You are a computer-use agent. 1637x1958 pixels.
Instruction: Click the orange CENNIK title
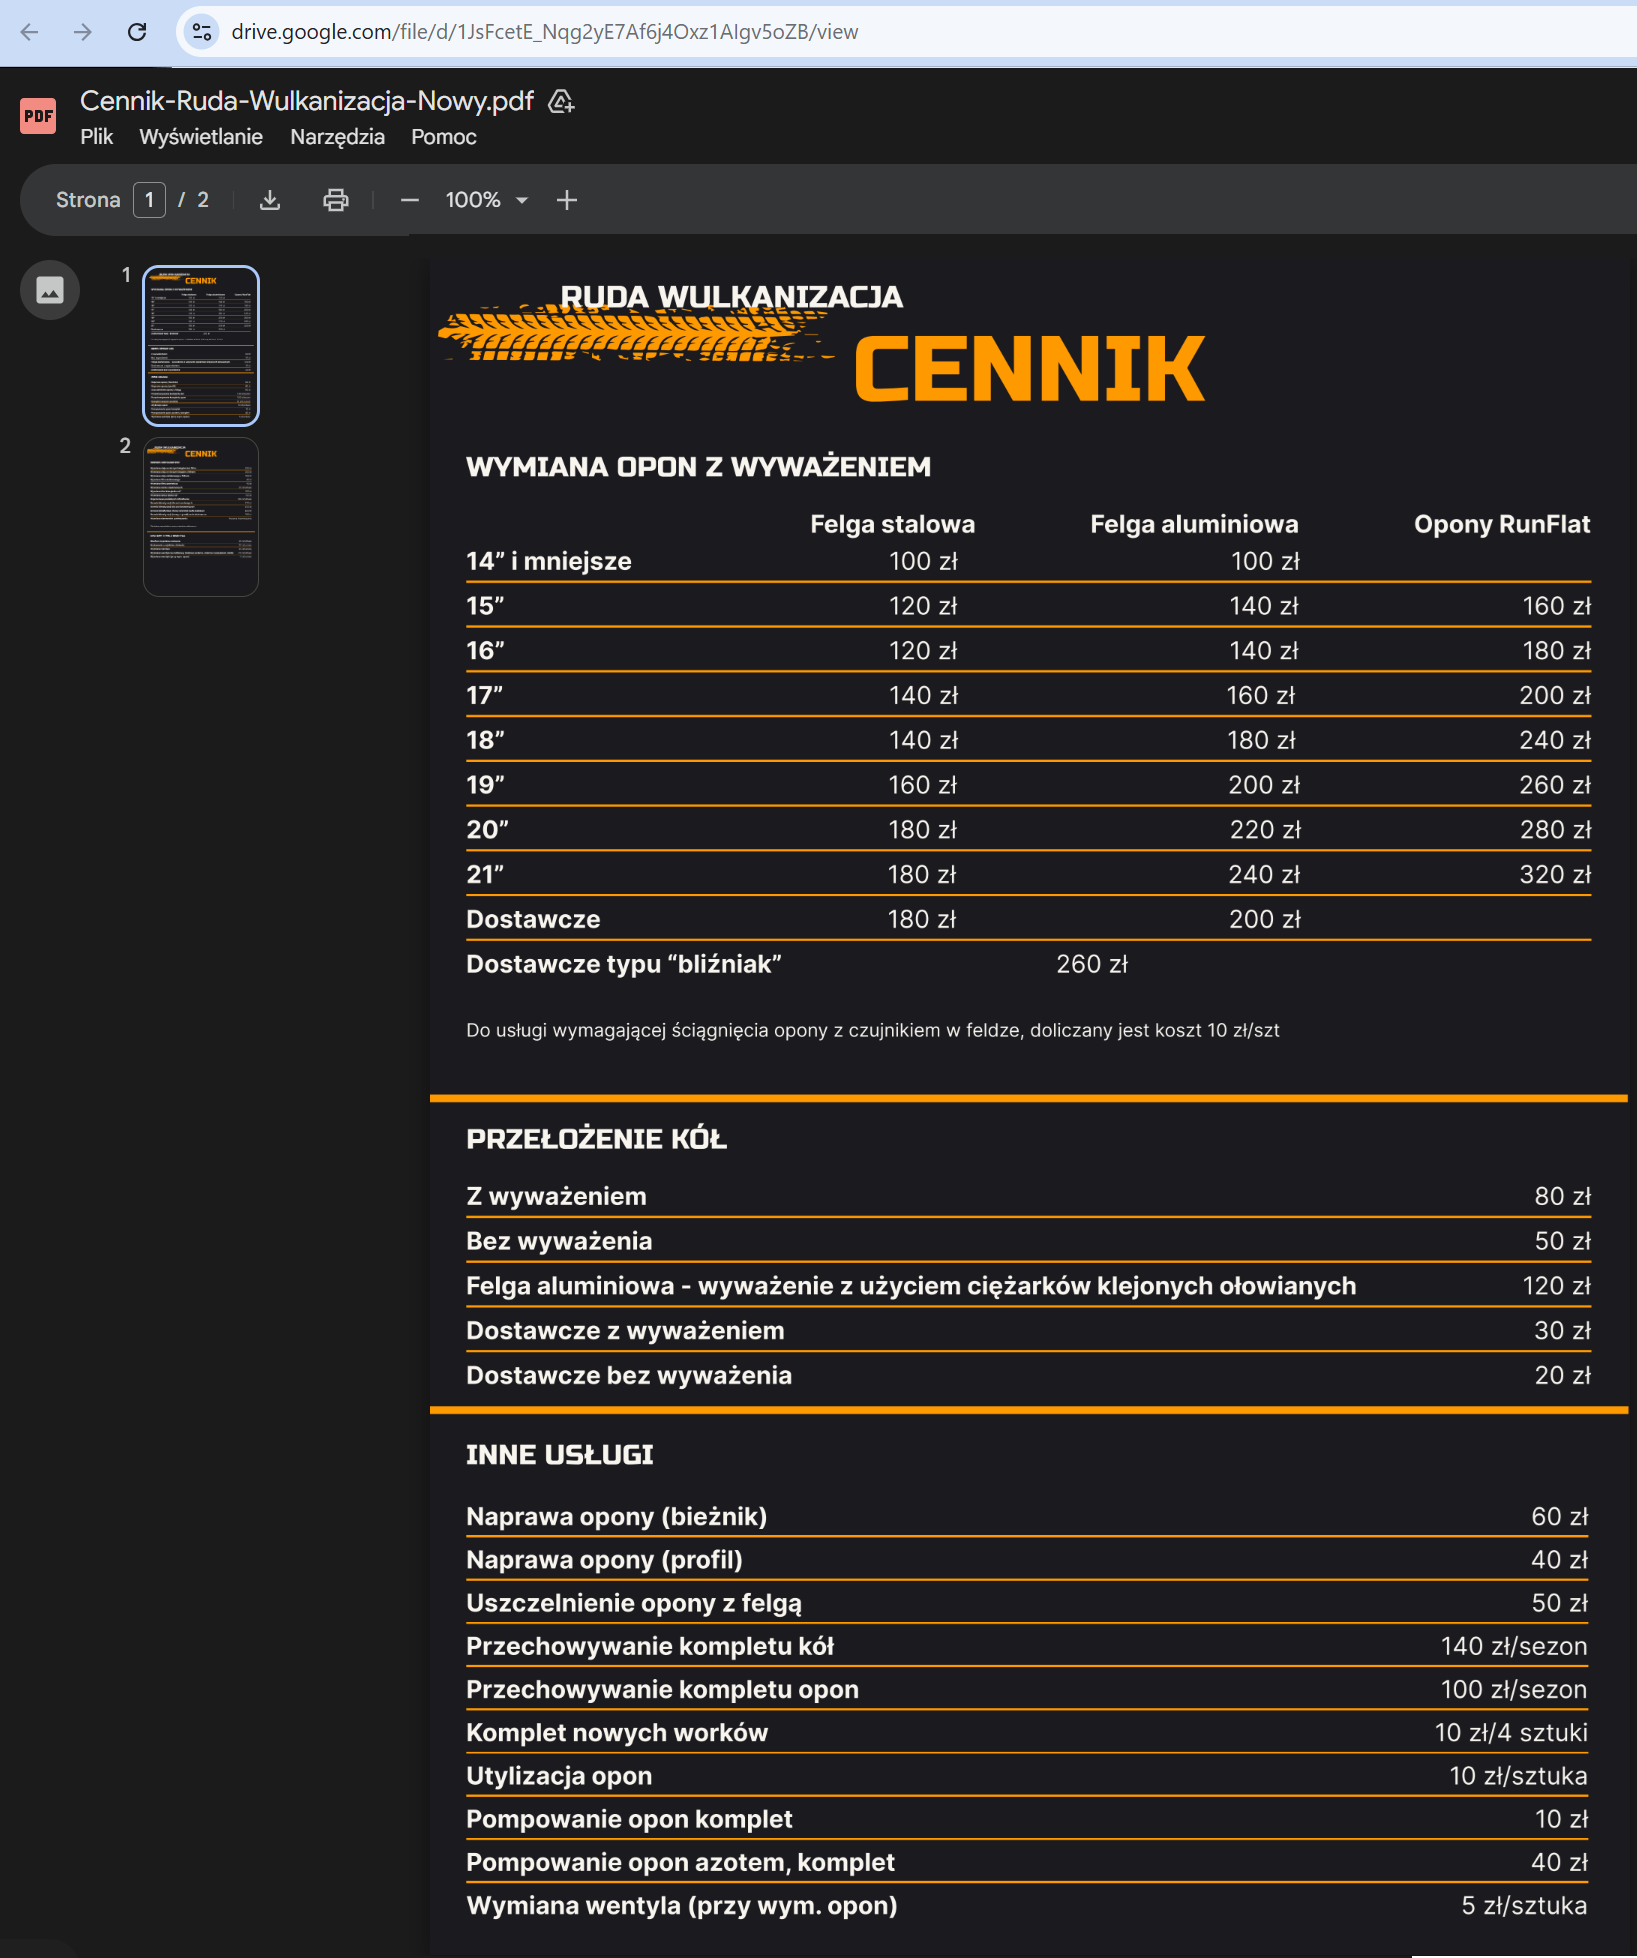tap(1030, 369)
